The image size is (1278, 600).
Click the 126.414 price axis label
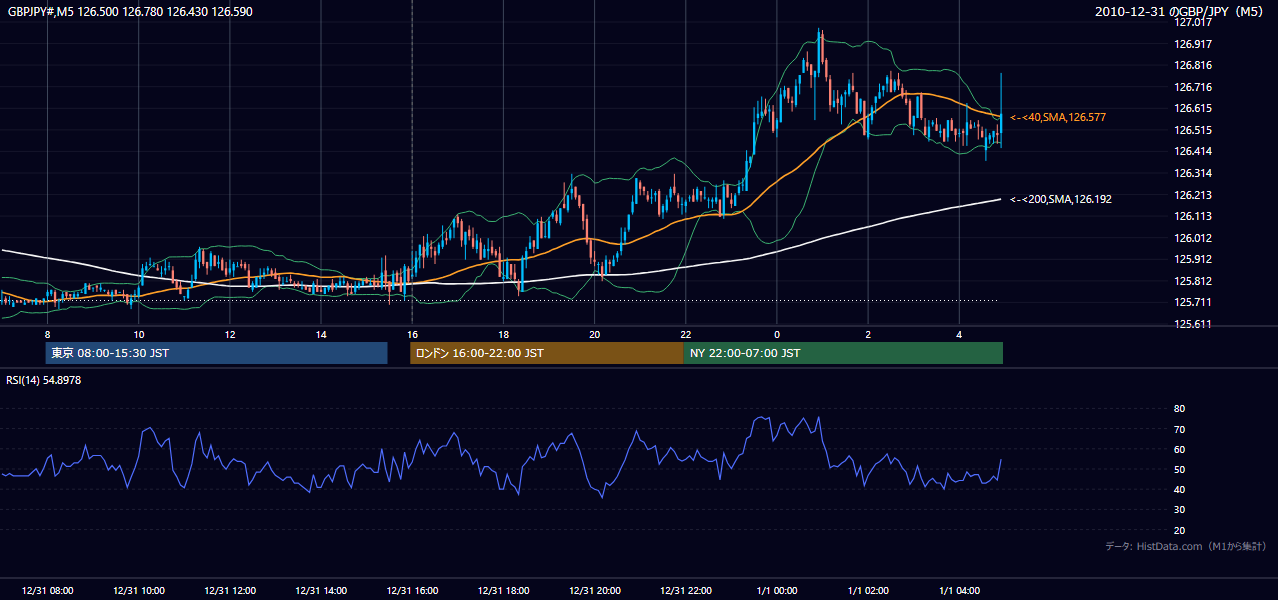pos(1193,151)
